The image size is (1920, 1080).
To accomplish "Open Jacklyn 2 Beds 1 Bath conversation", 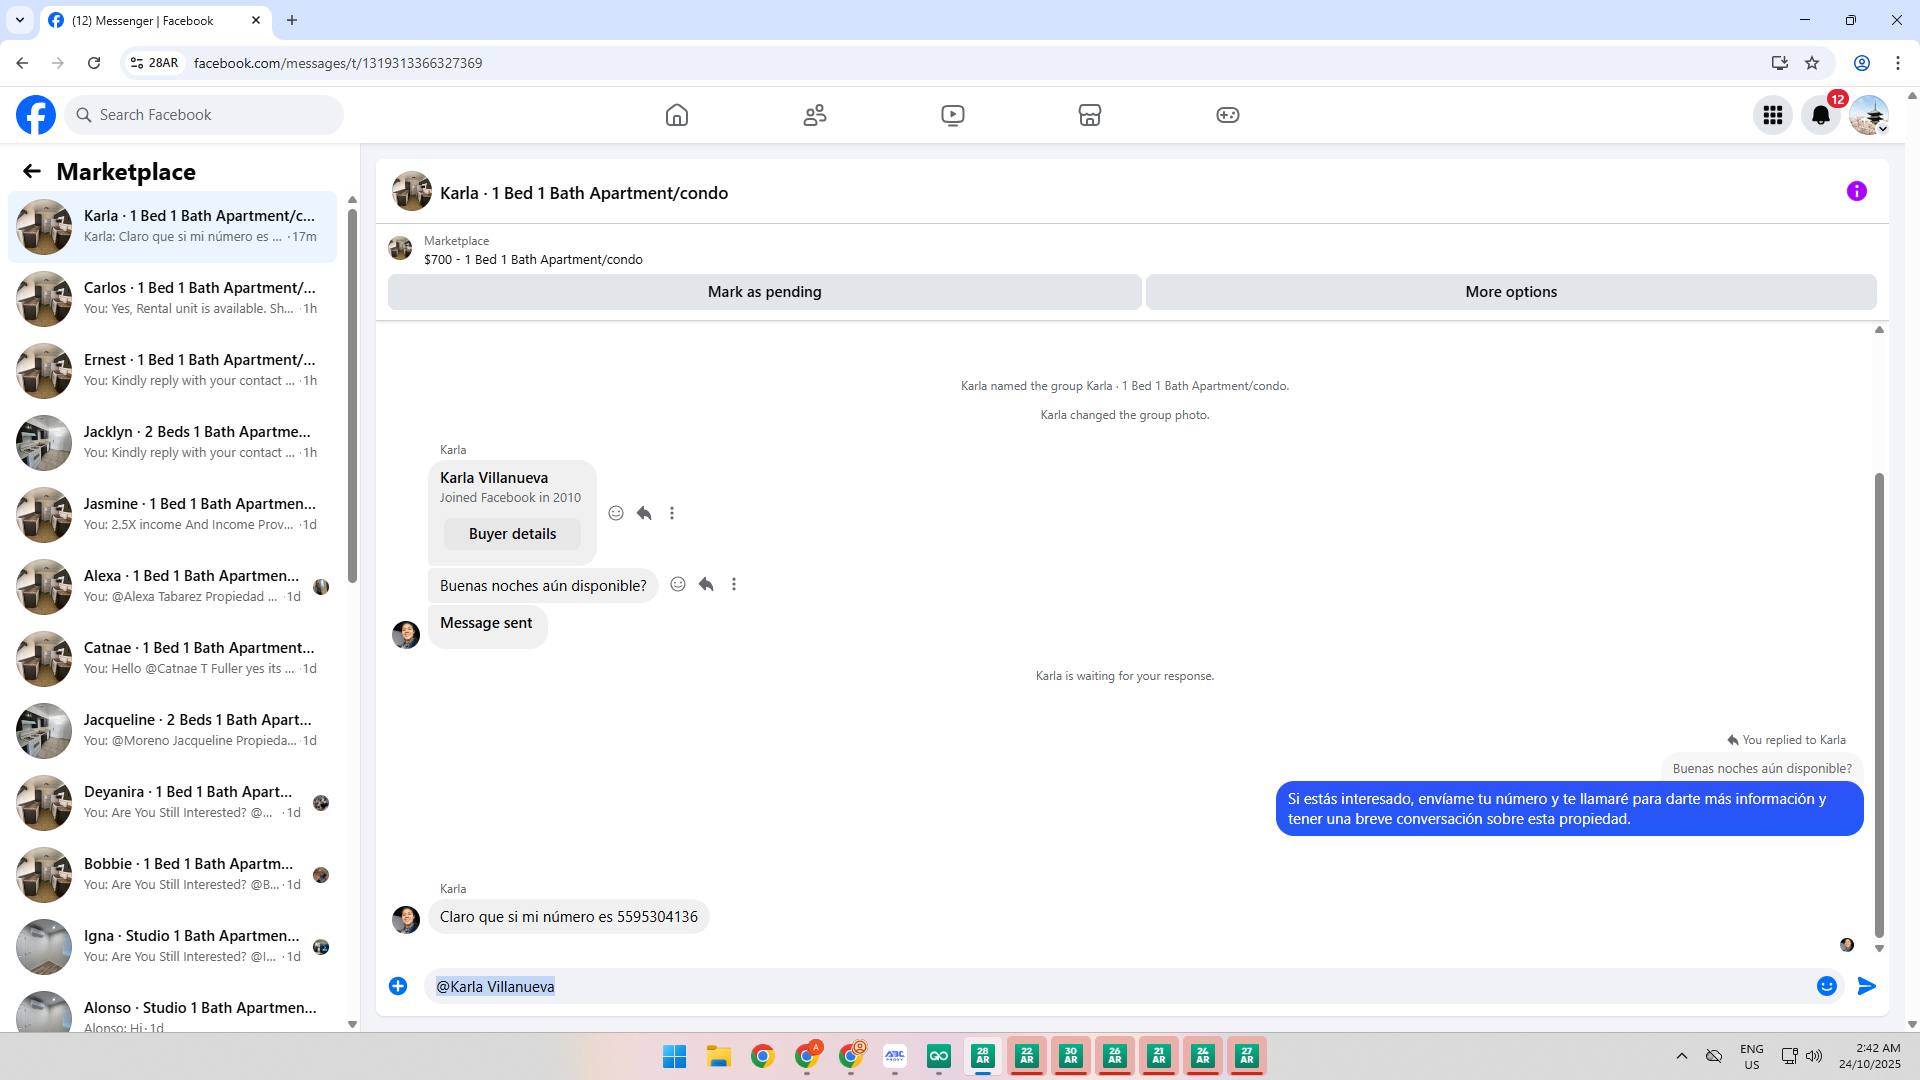I will (x=172, y=443).
